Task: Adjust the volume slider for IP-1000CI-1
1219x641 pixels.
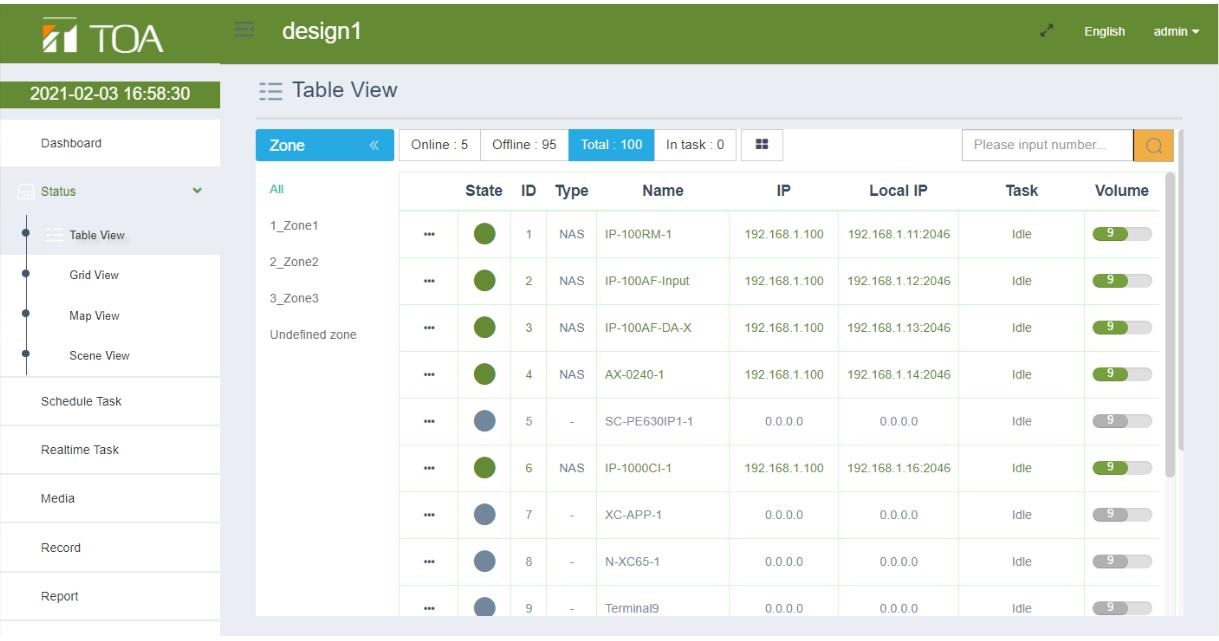Action: (1122, 468)
